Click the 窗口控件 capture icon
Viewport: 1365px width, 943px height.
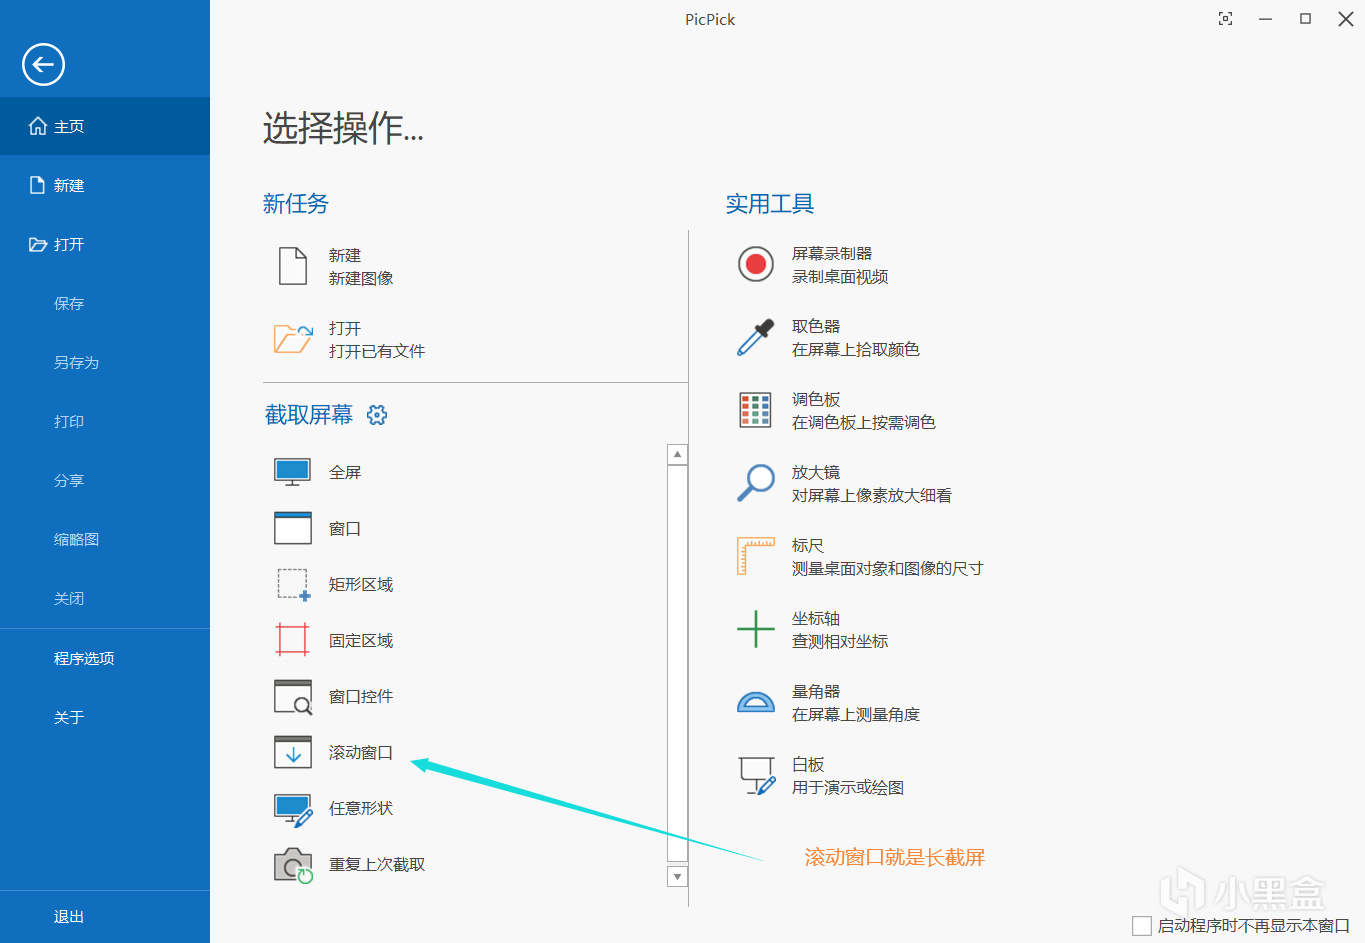click(293, 696)
